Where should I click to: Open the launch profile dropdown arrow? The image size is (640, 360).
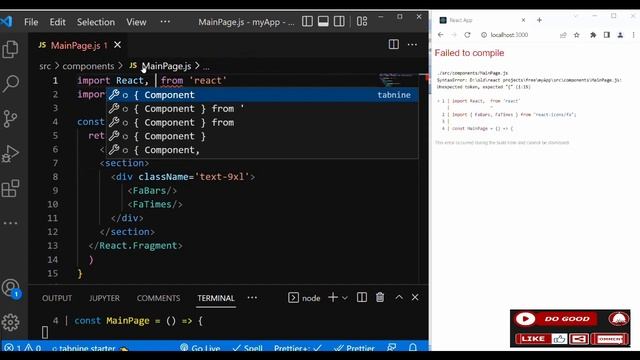click(x=345, y=298)
